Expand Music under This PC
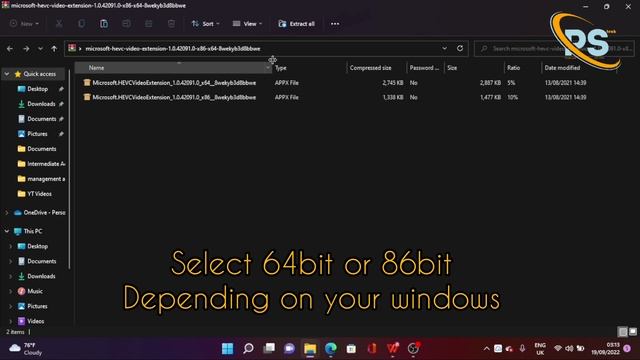This screenshot has width=640, height=360. [x=11, y=291]
